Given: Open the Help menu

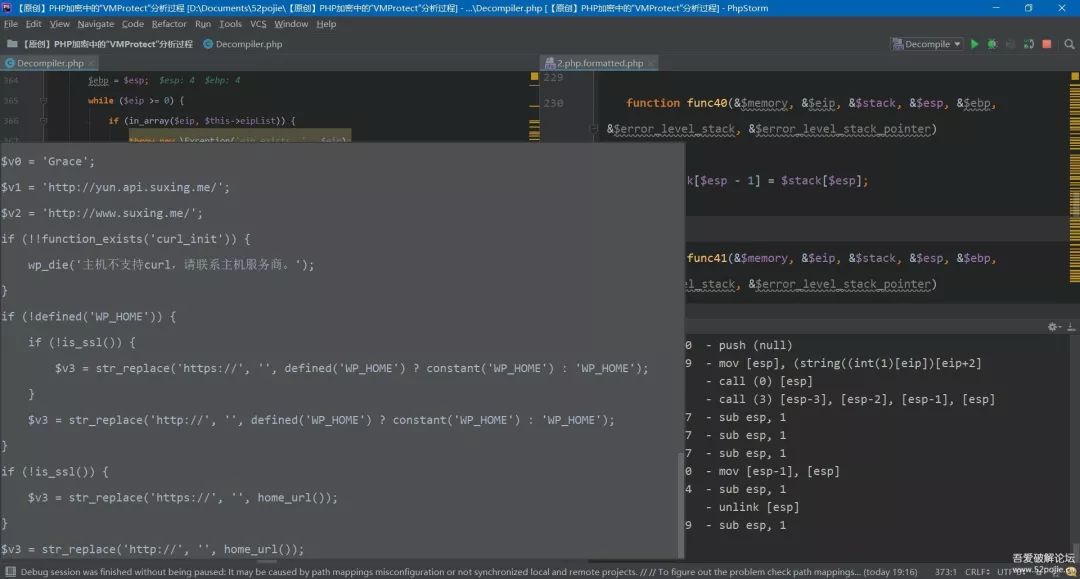Looking at the screenshot, I should (x=326, y=24).
